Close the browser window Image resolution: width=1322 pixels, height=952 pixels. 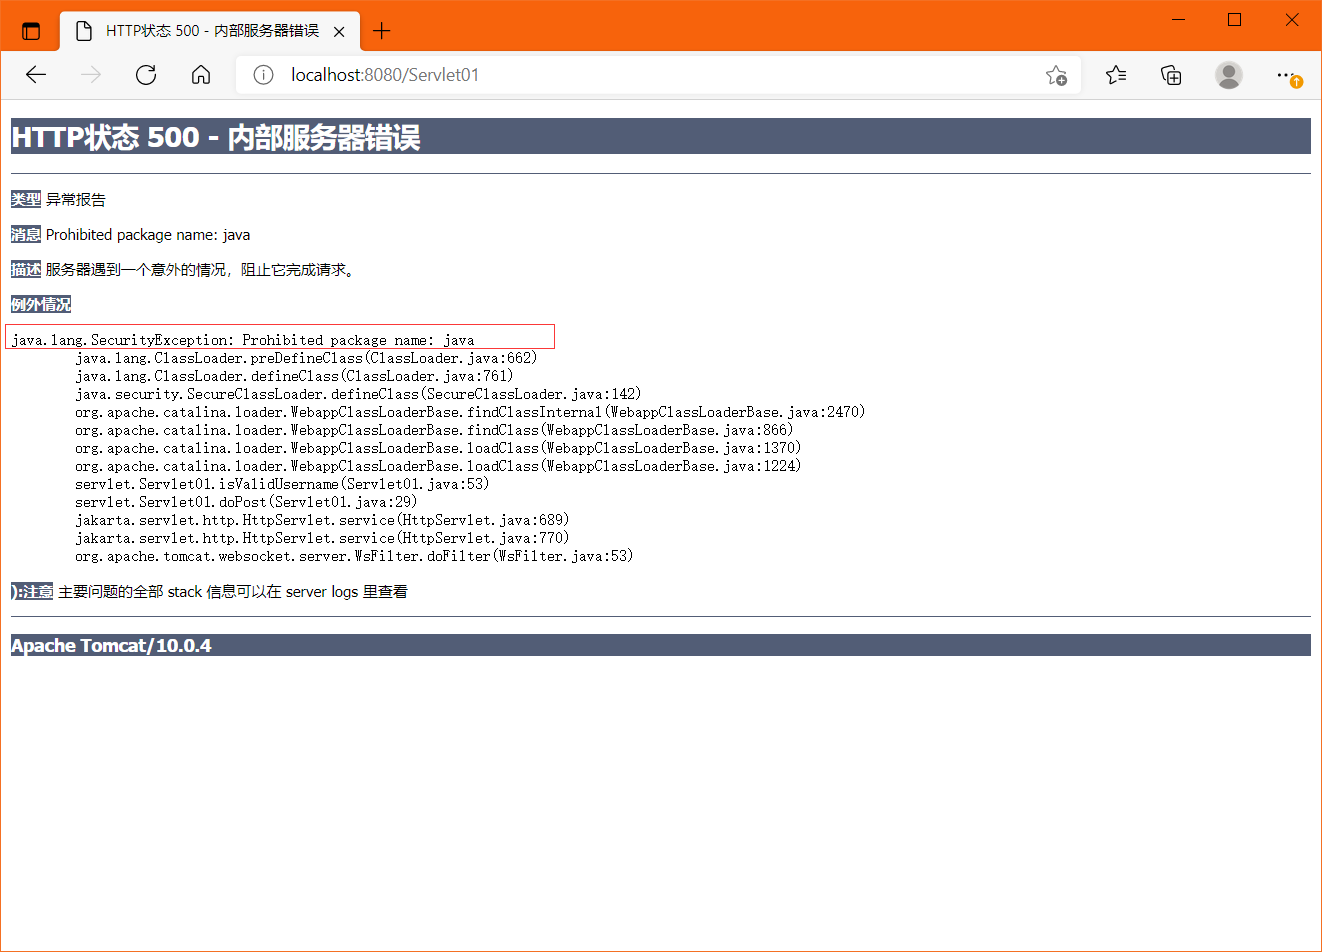pos(1292,20)
